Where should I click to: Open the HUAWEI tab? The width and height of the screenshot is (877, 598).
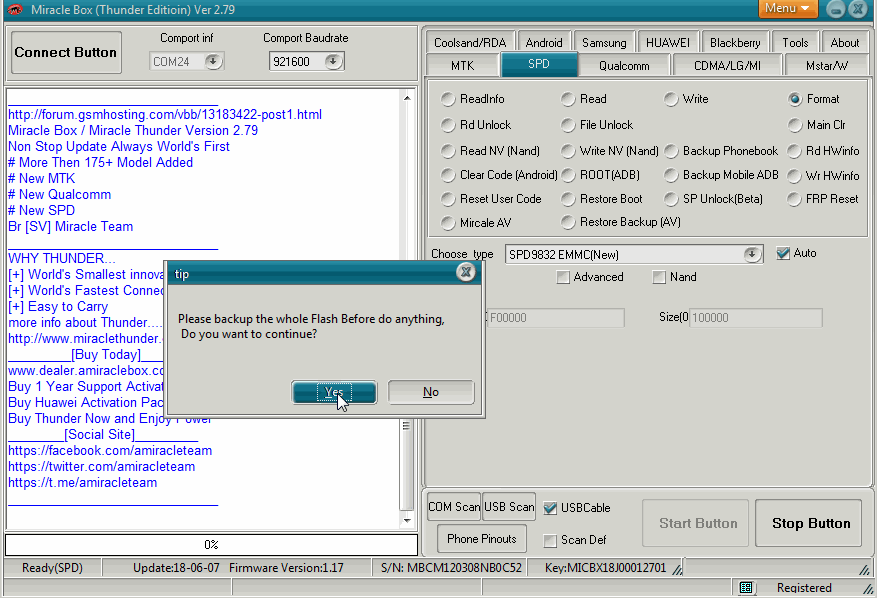tap(667, 43)
